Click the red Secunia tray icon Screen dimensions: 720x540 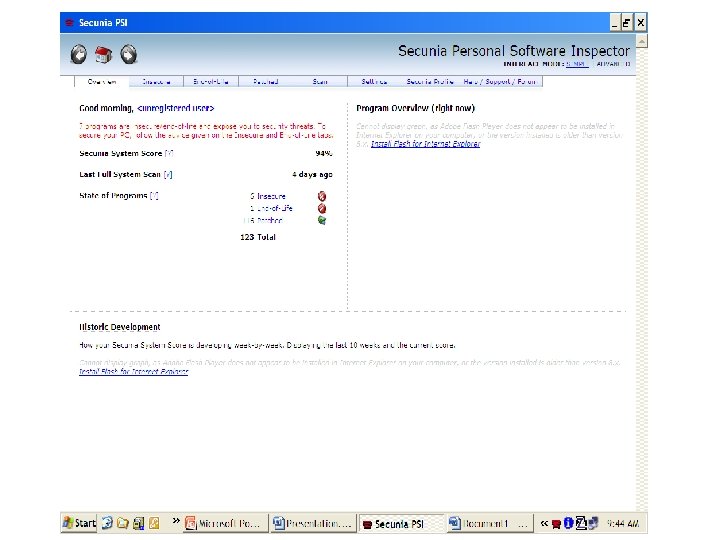click(556, 523)
